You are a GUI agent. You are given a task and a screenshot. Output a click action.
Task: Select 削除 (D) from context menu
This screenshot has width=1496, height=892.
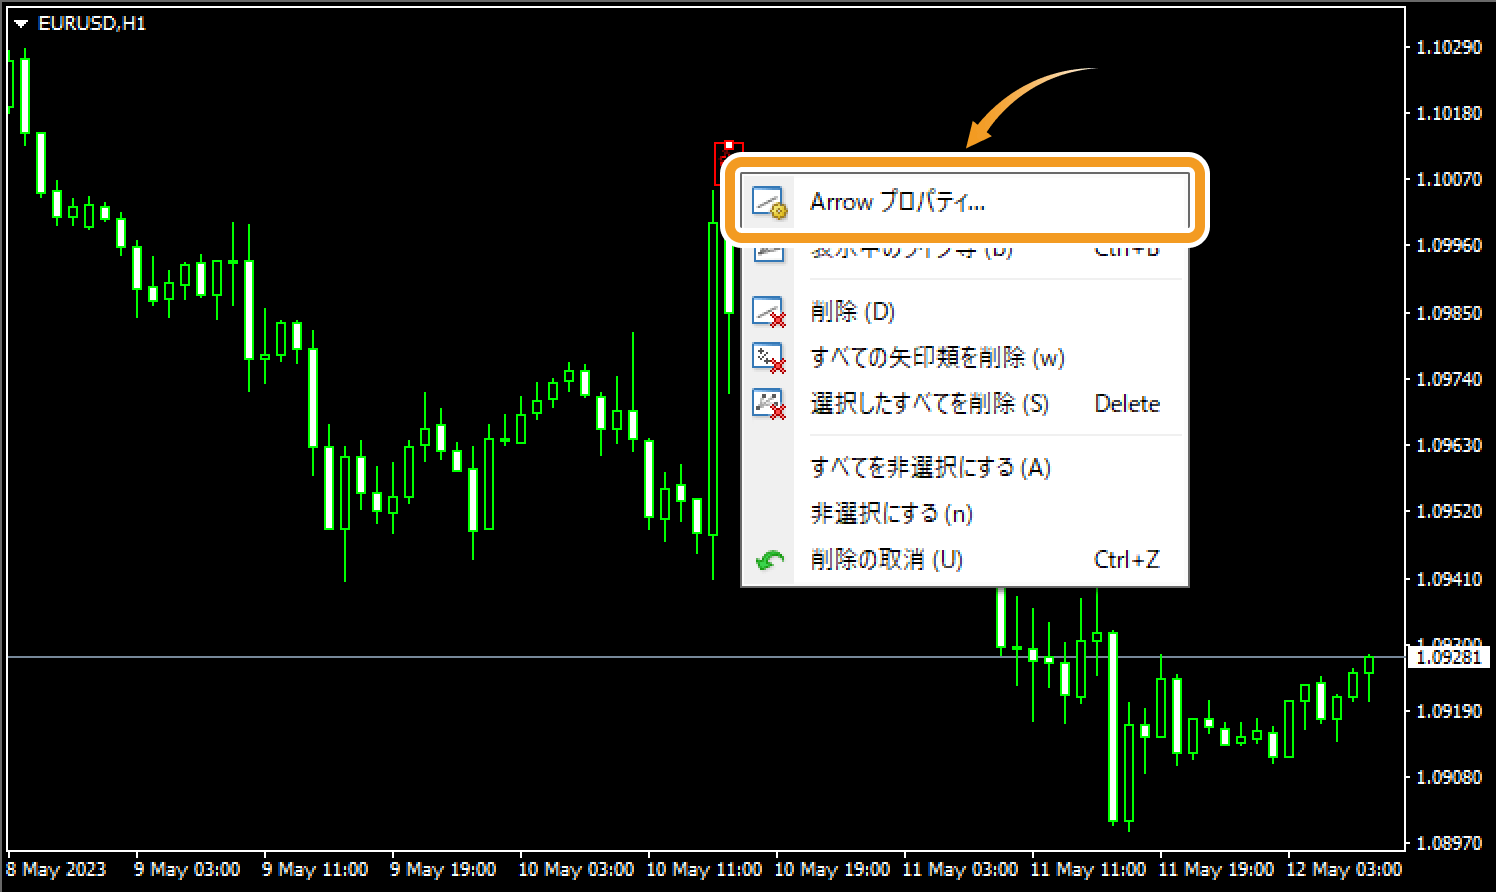[965, 311]
